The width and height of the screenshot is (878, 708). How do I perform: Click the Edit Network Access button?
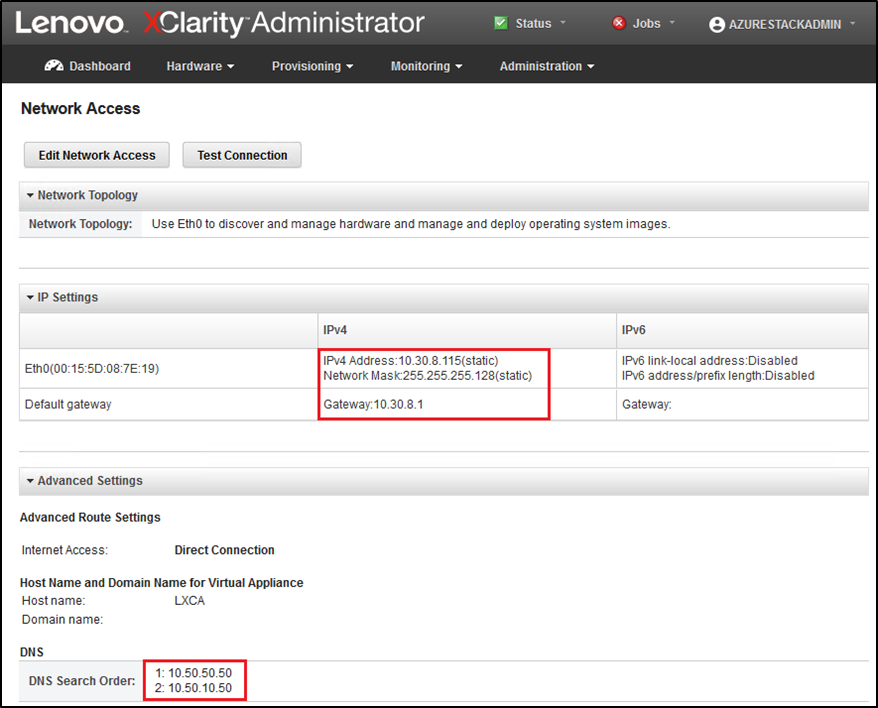97,155
